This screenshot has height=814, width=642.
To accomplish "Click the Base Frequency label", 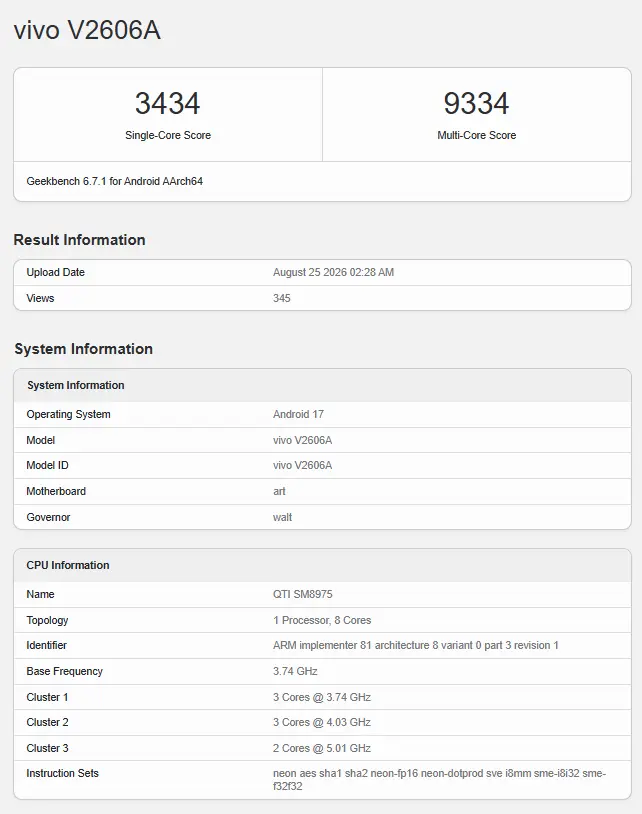I will (64, 671).
